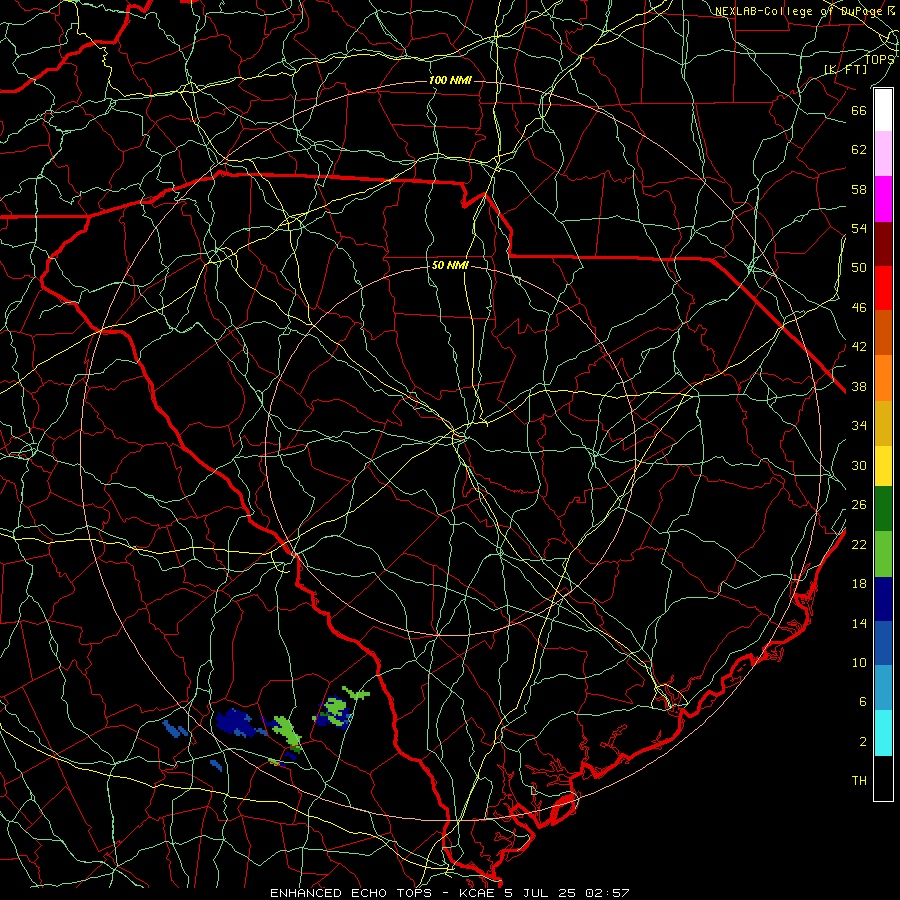Click the light pink legend swatch
The width and height of the screenshot is (900, 900).
[883, 154]
